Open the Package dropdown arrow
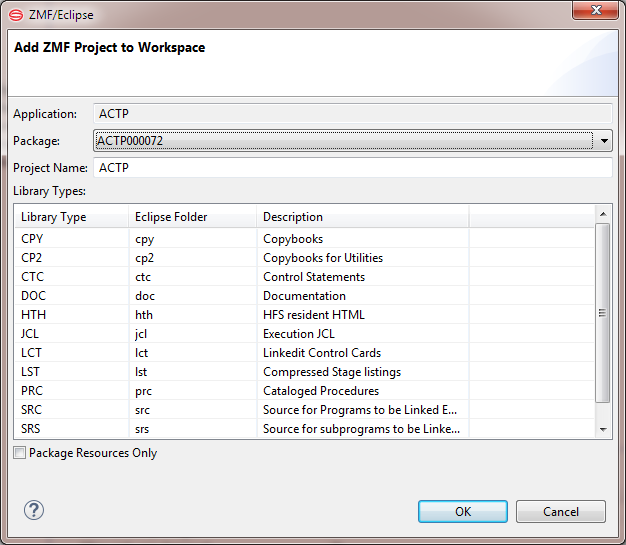Screen dimensions: 626x545 pyautogui.click(x=604, y=141)
